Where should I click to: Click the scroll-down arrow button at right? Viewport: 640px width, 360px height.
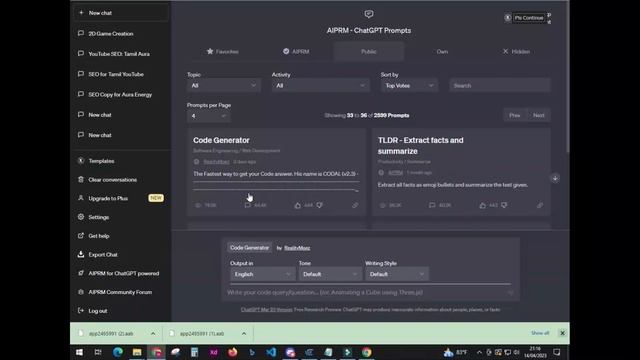(x=555, y=178)
